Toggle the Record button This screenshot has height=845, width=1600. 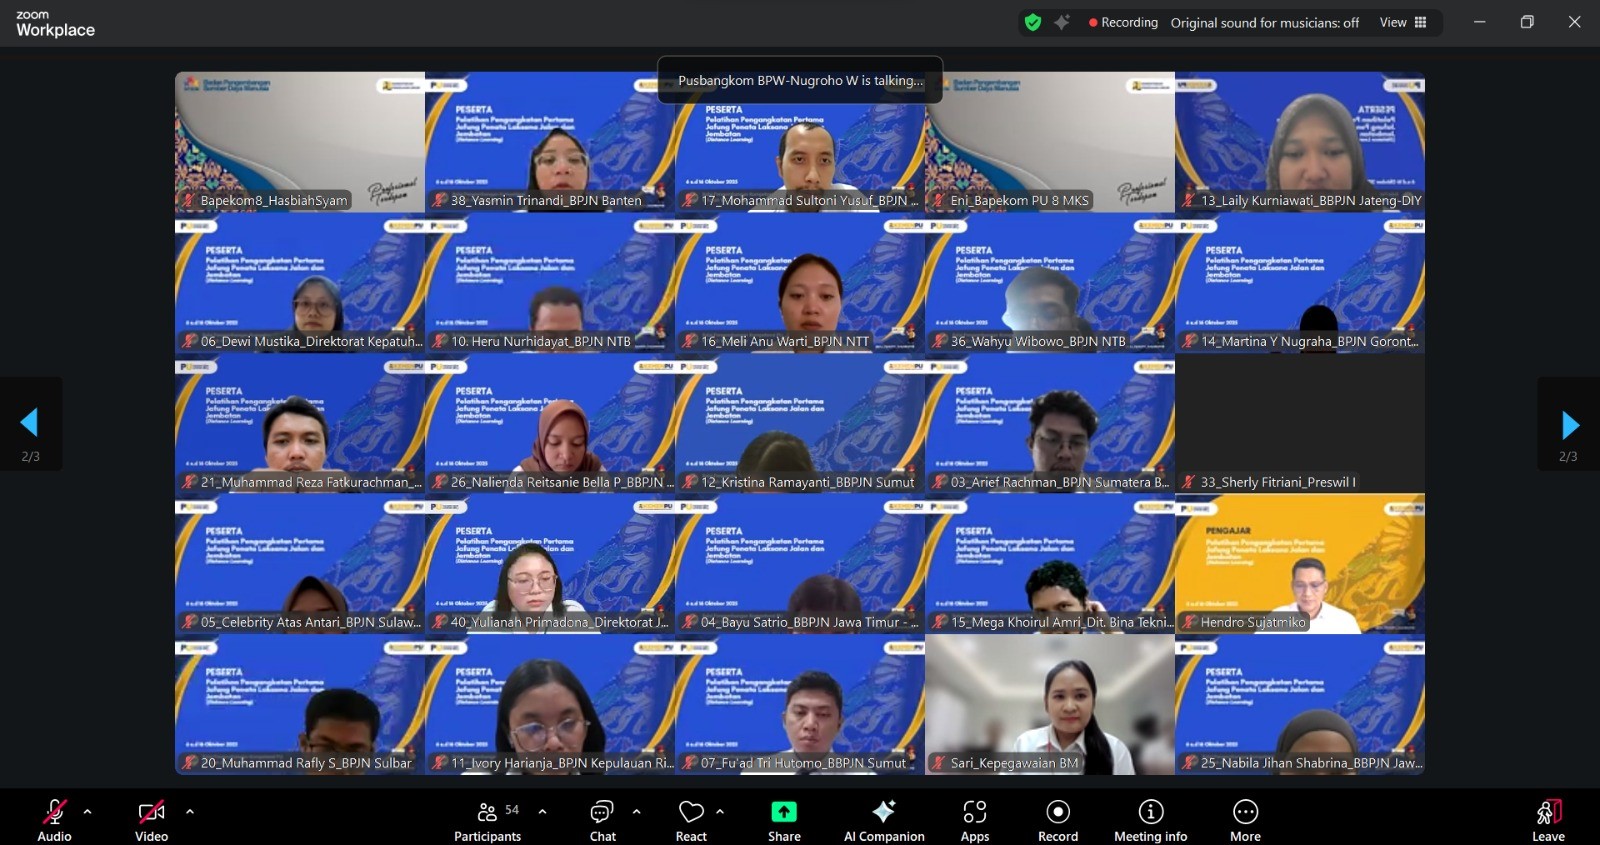pyautogui.click(x=1057, y=820)
